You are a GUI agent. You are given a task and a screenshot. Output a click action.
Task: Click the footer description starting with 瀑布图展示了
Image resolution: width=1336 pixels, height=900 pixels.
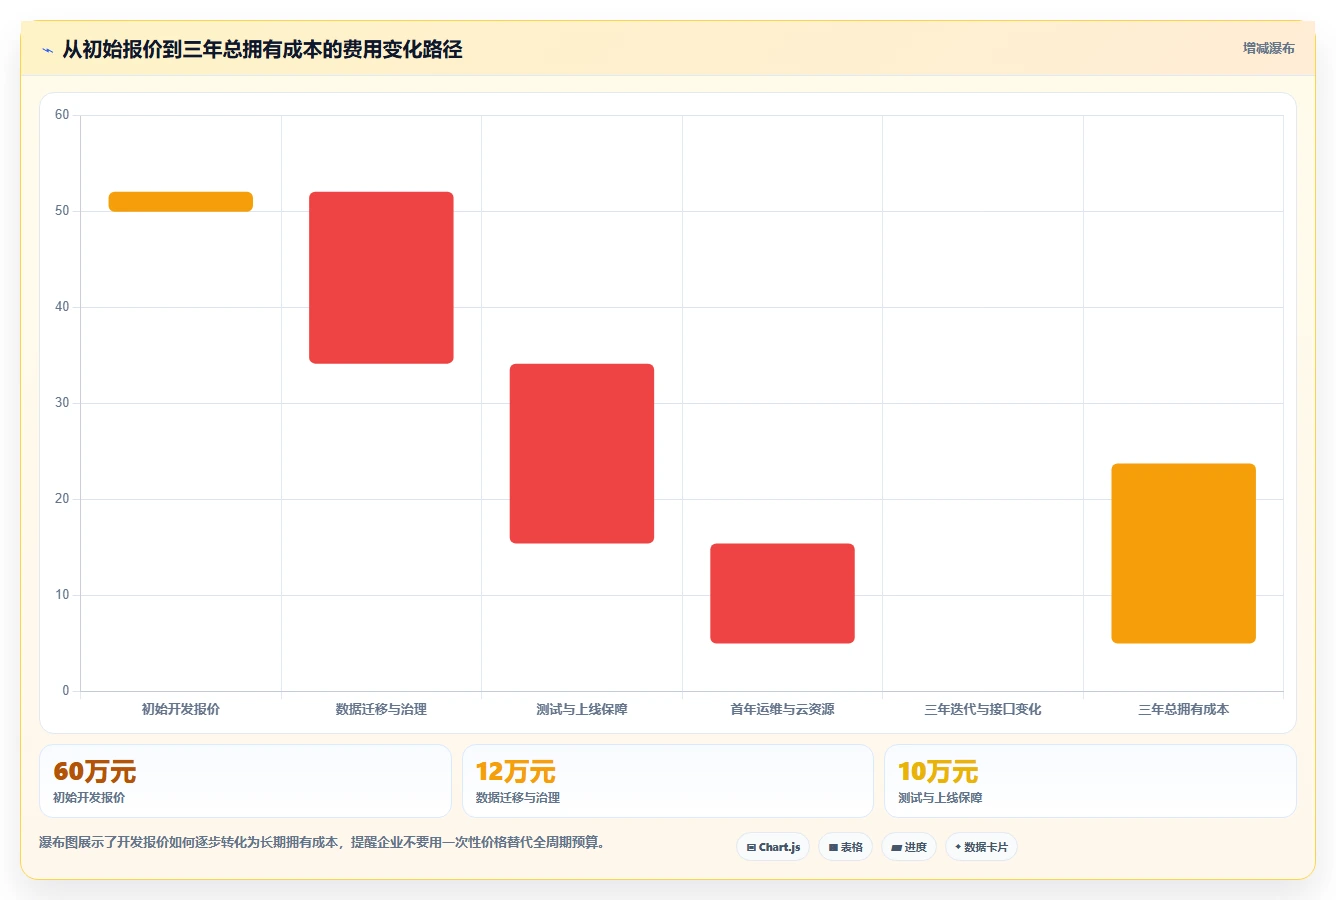click(322, 842)
